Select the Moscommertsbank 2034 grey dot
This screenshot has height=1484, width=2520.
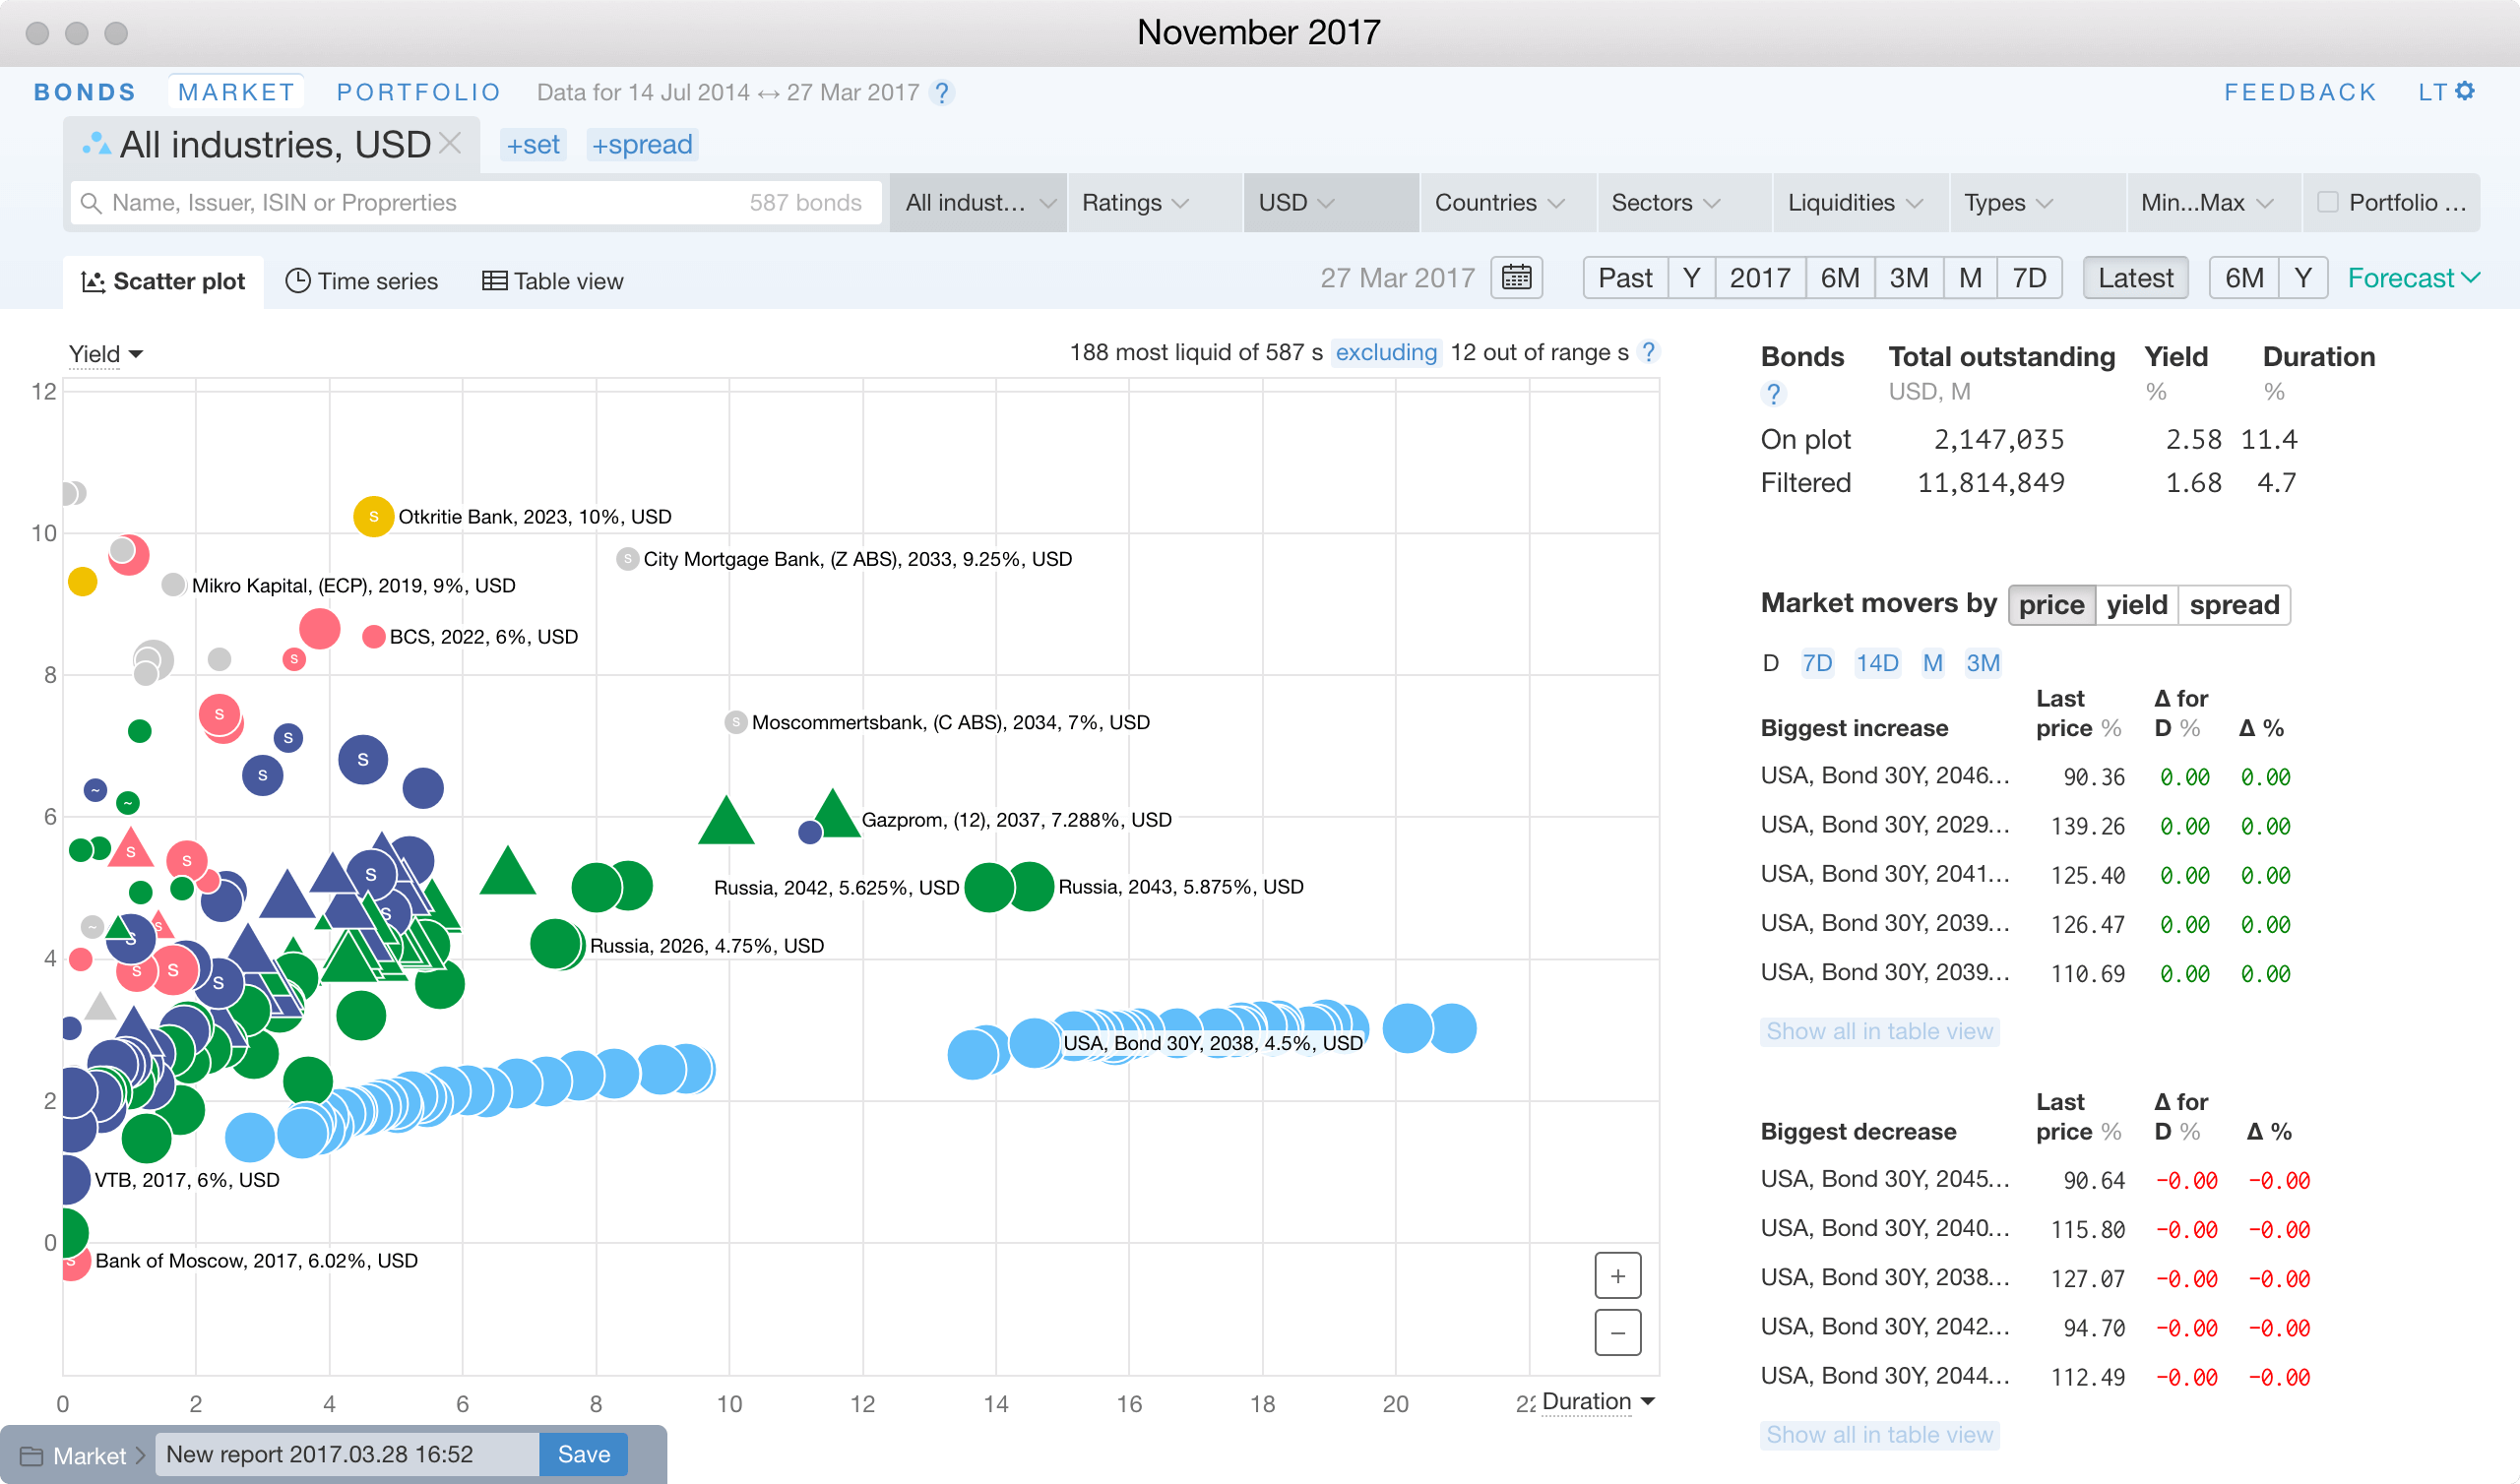pyautogui.click(x=735, y=722)
